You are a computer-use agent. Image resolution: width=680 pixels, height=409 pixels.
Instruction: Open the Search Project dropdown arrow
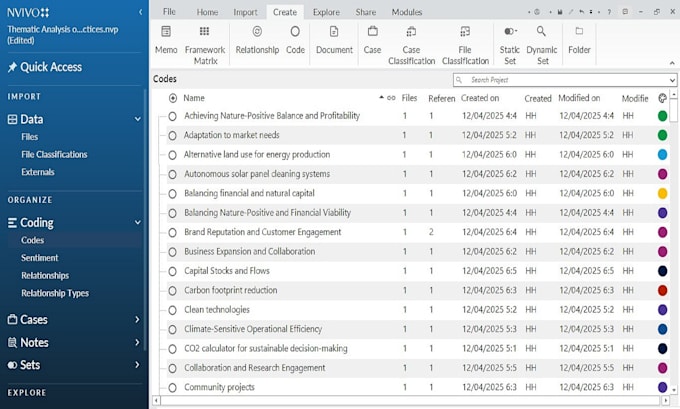[x=672, y=80]
